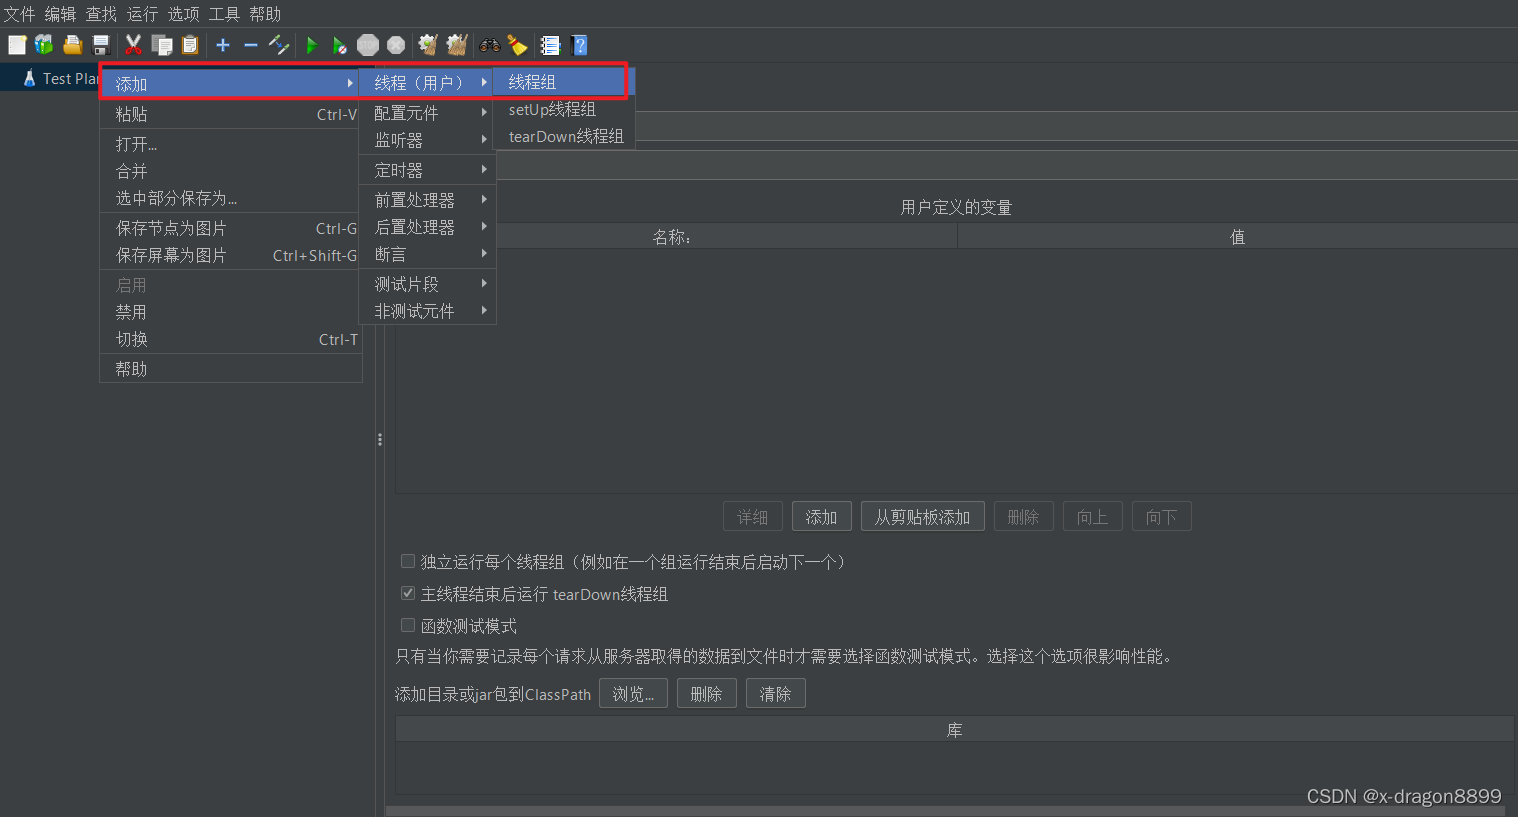Select setUp线程组 menu item
The height and width of the screenshot is (817, 1518).
coord(564,109)
